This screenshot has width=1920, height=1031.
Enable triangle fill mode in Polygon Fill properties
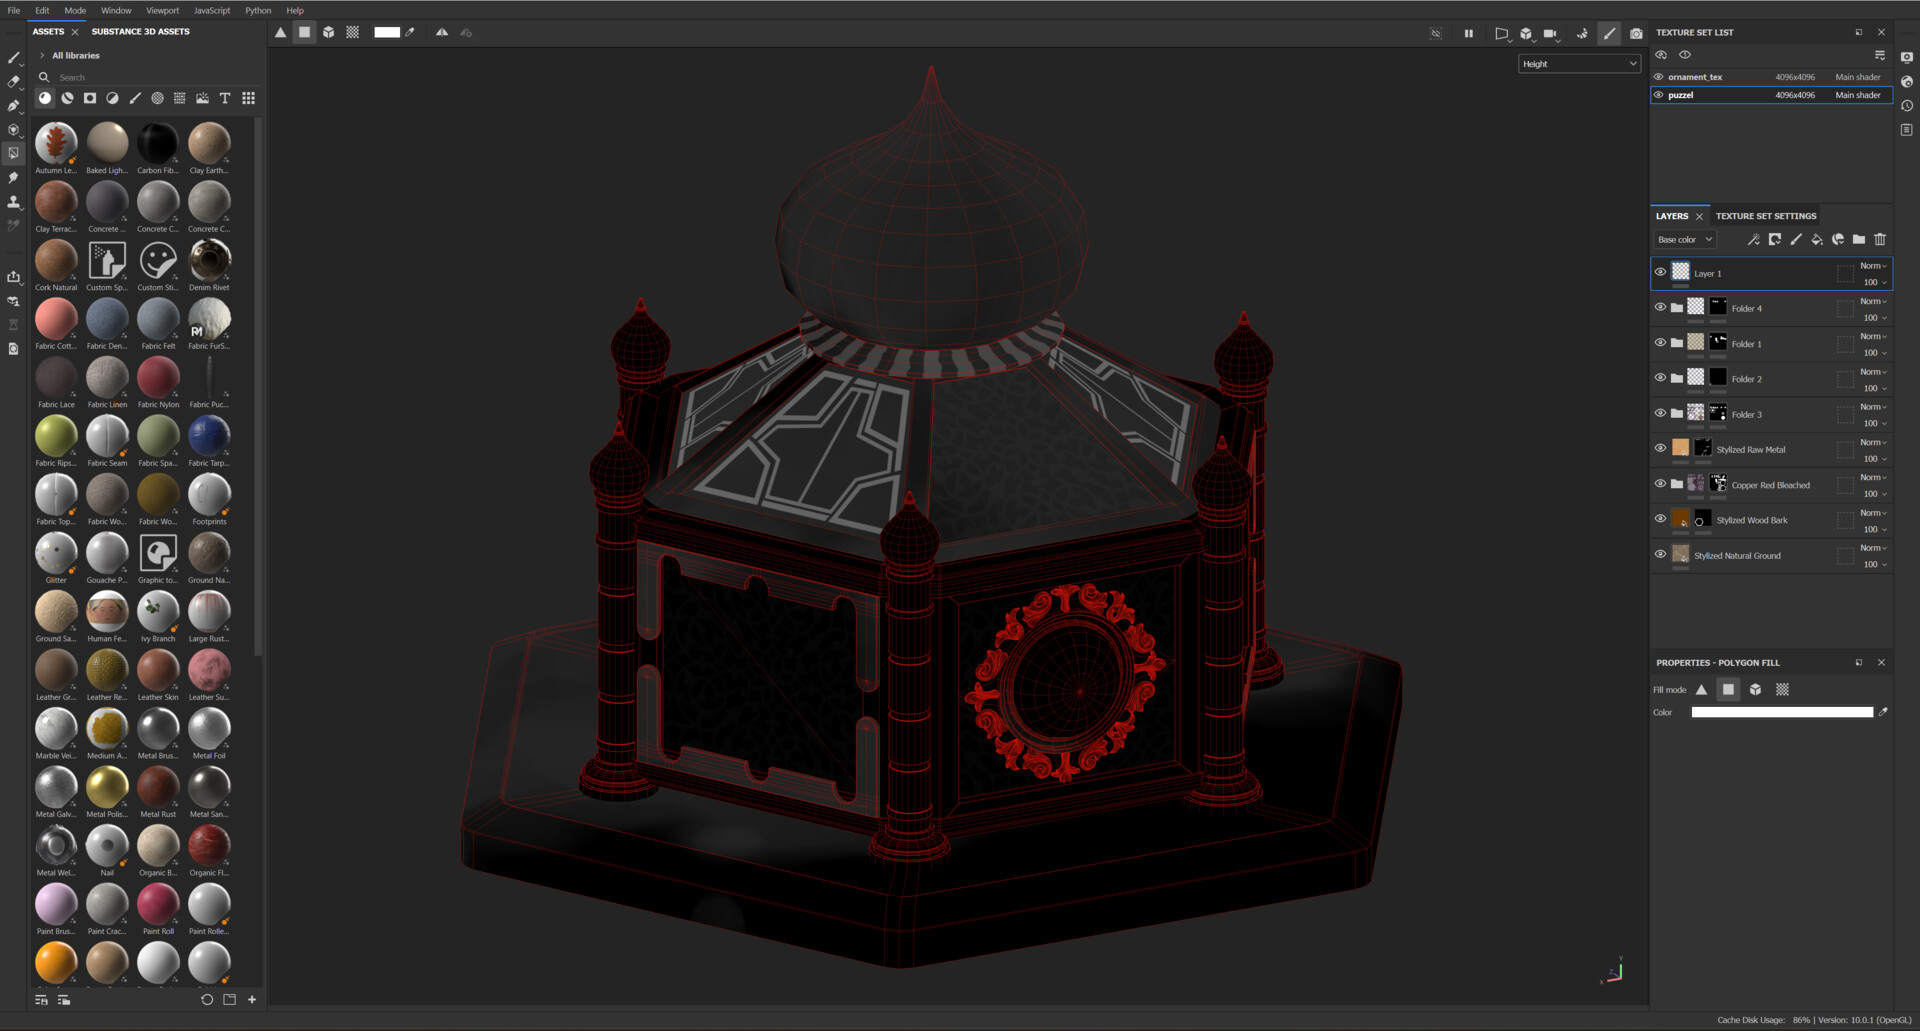pyautogui.click(x=1703, y=689)
